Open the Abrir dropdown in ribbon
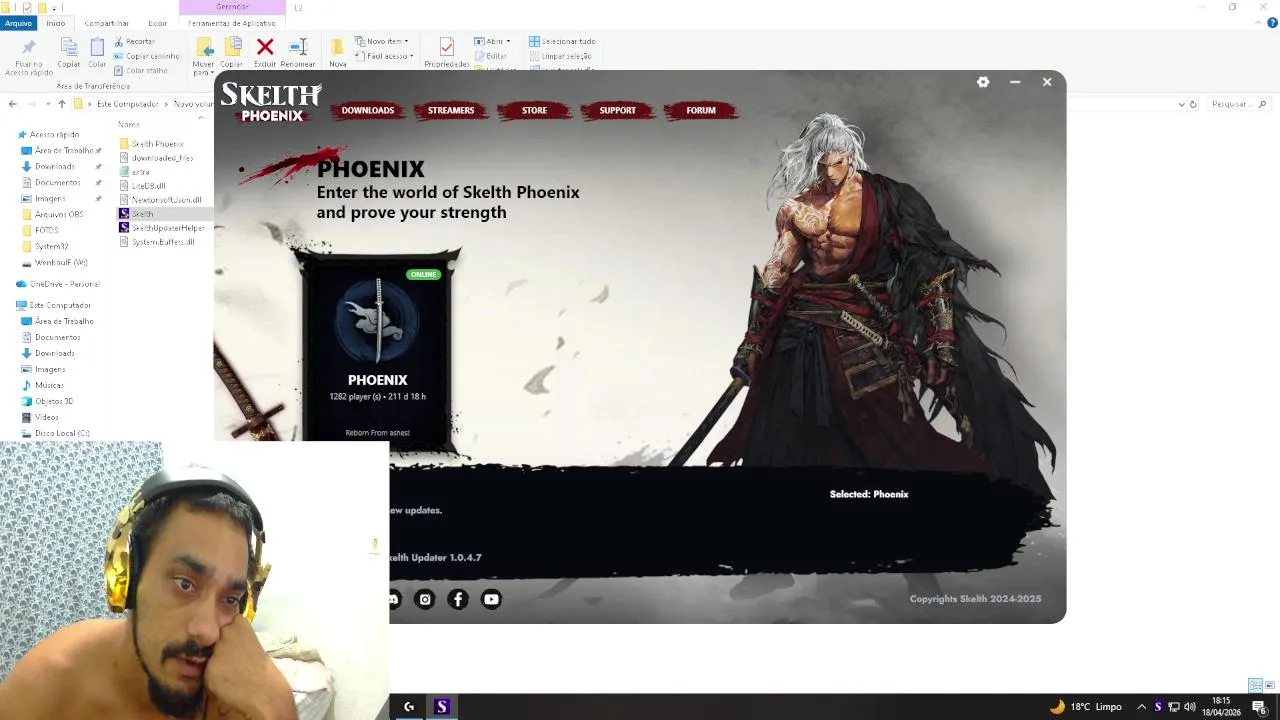The height and width of the screenshot is (720, 1280). [493, 41]
